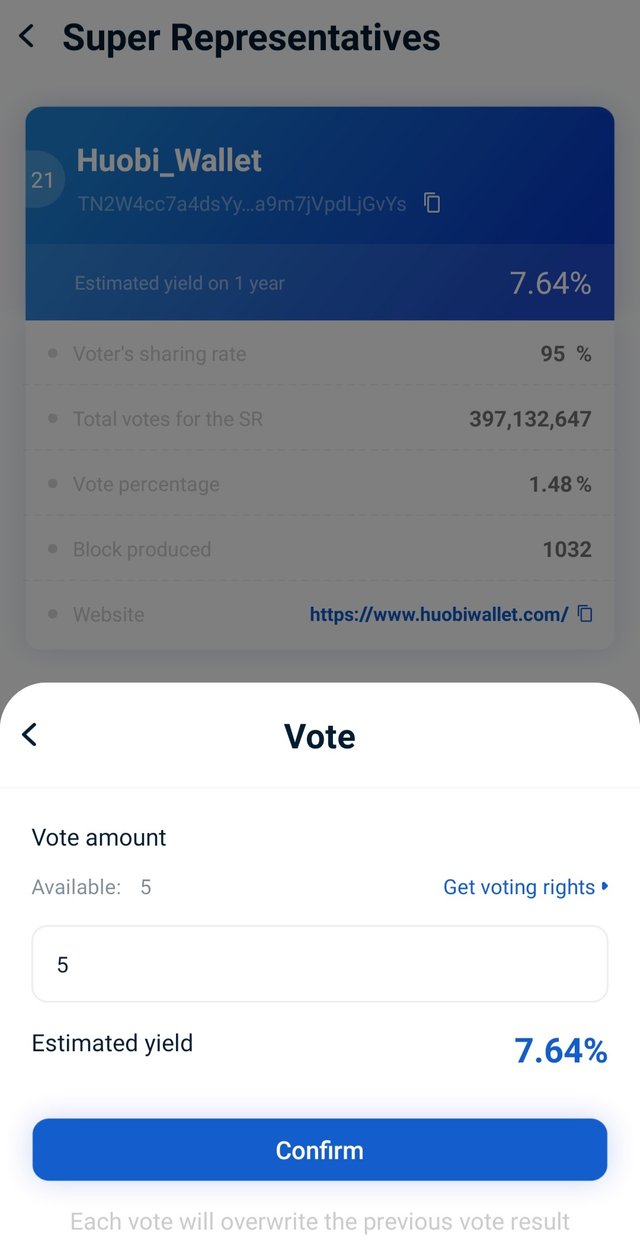Select the Voter's sharing rate row
The width and height of the screenshot is (640, 1258).
click(x=320, y=354)
